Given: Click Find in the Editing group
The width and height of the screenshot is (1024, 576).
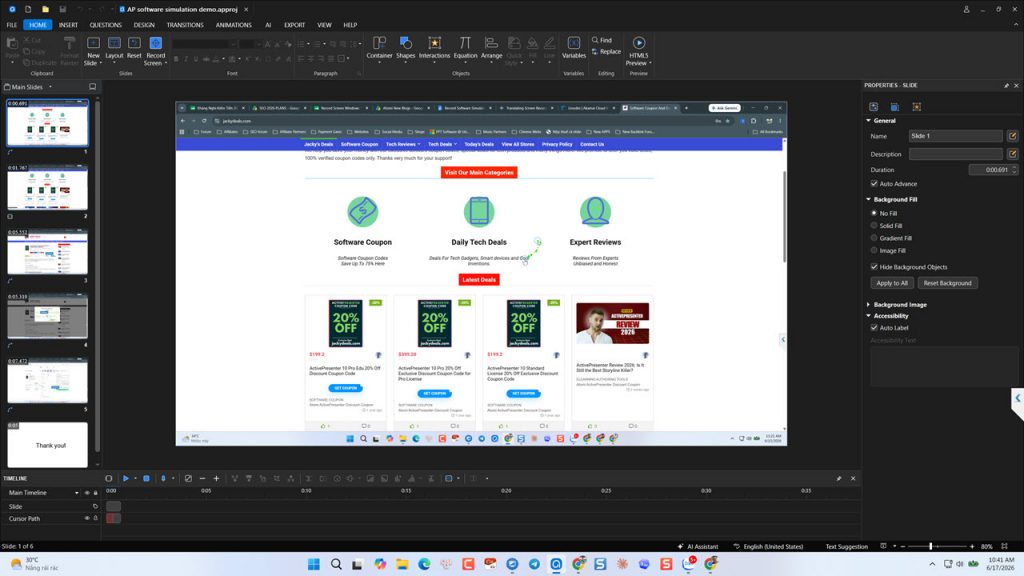Looking at the screenshot, I should coord(602,40).
